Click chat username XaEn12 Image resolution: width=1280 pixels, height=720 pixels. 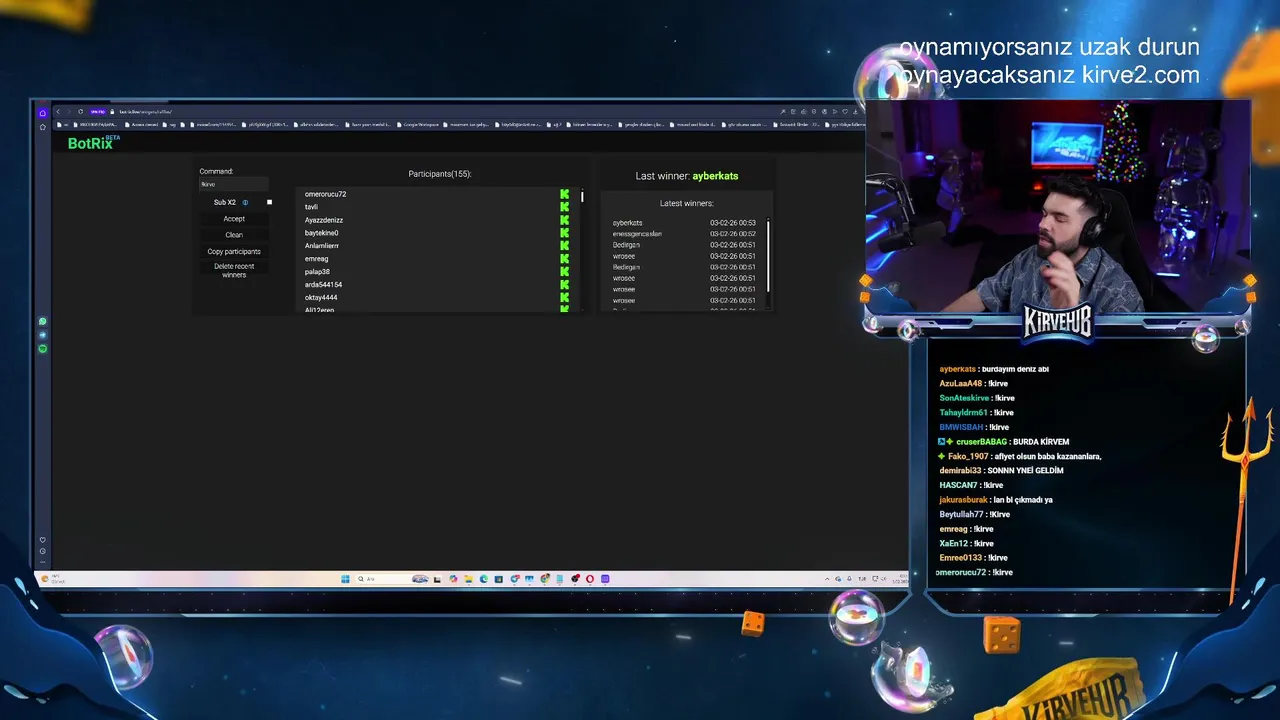[954, 543]
